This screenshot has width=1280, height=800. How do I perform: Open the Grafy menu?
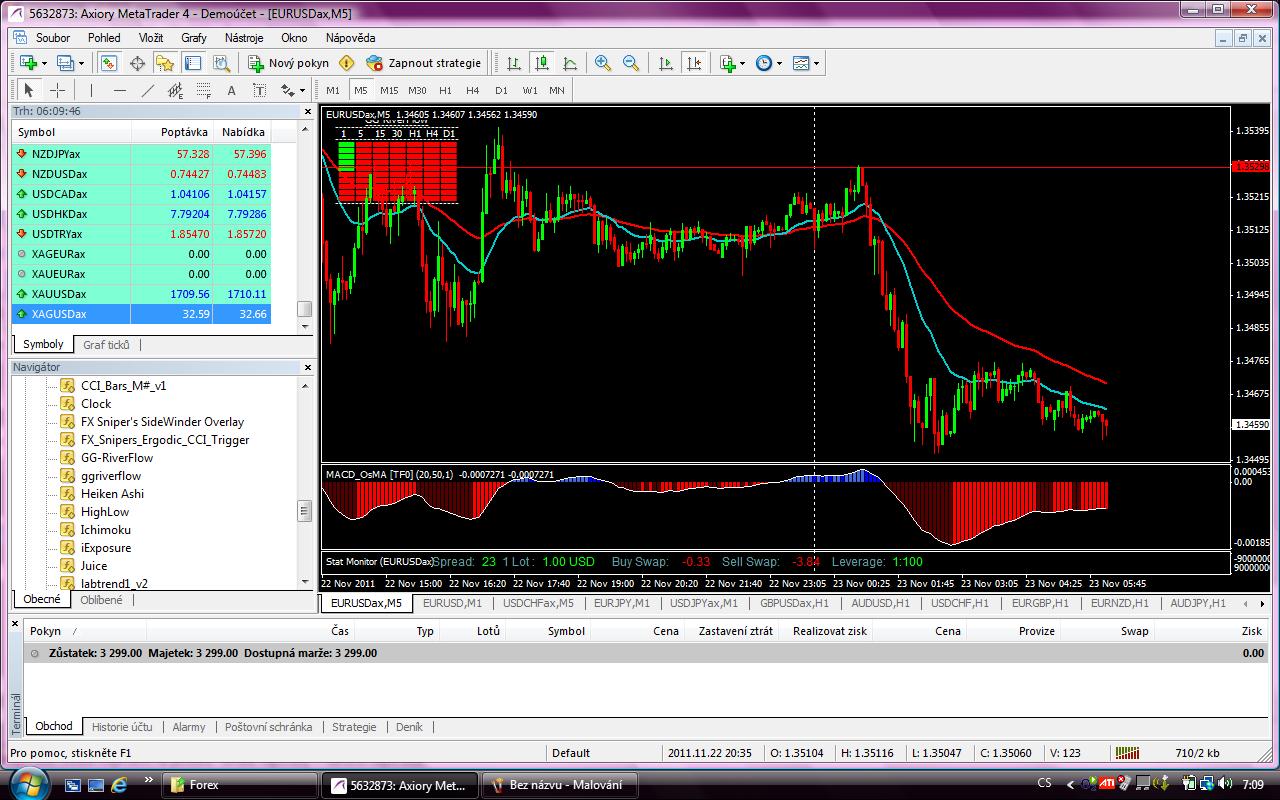[194, 37]
